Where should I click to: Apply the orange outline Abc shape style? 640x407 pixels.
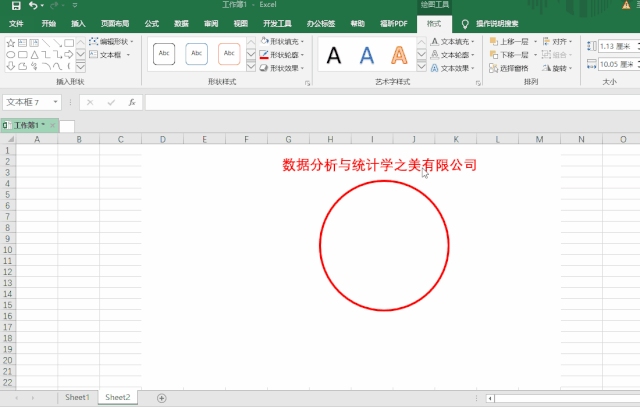click(229, 54)
